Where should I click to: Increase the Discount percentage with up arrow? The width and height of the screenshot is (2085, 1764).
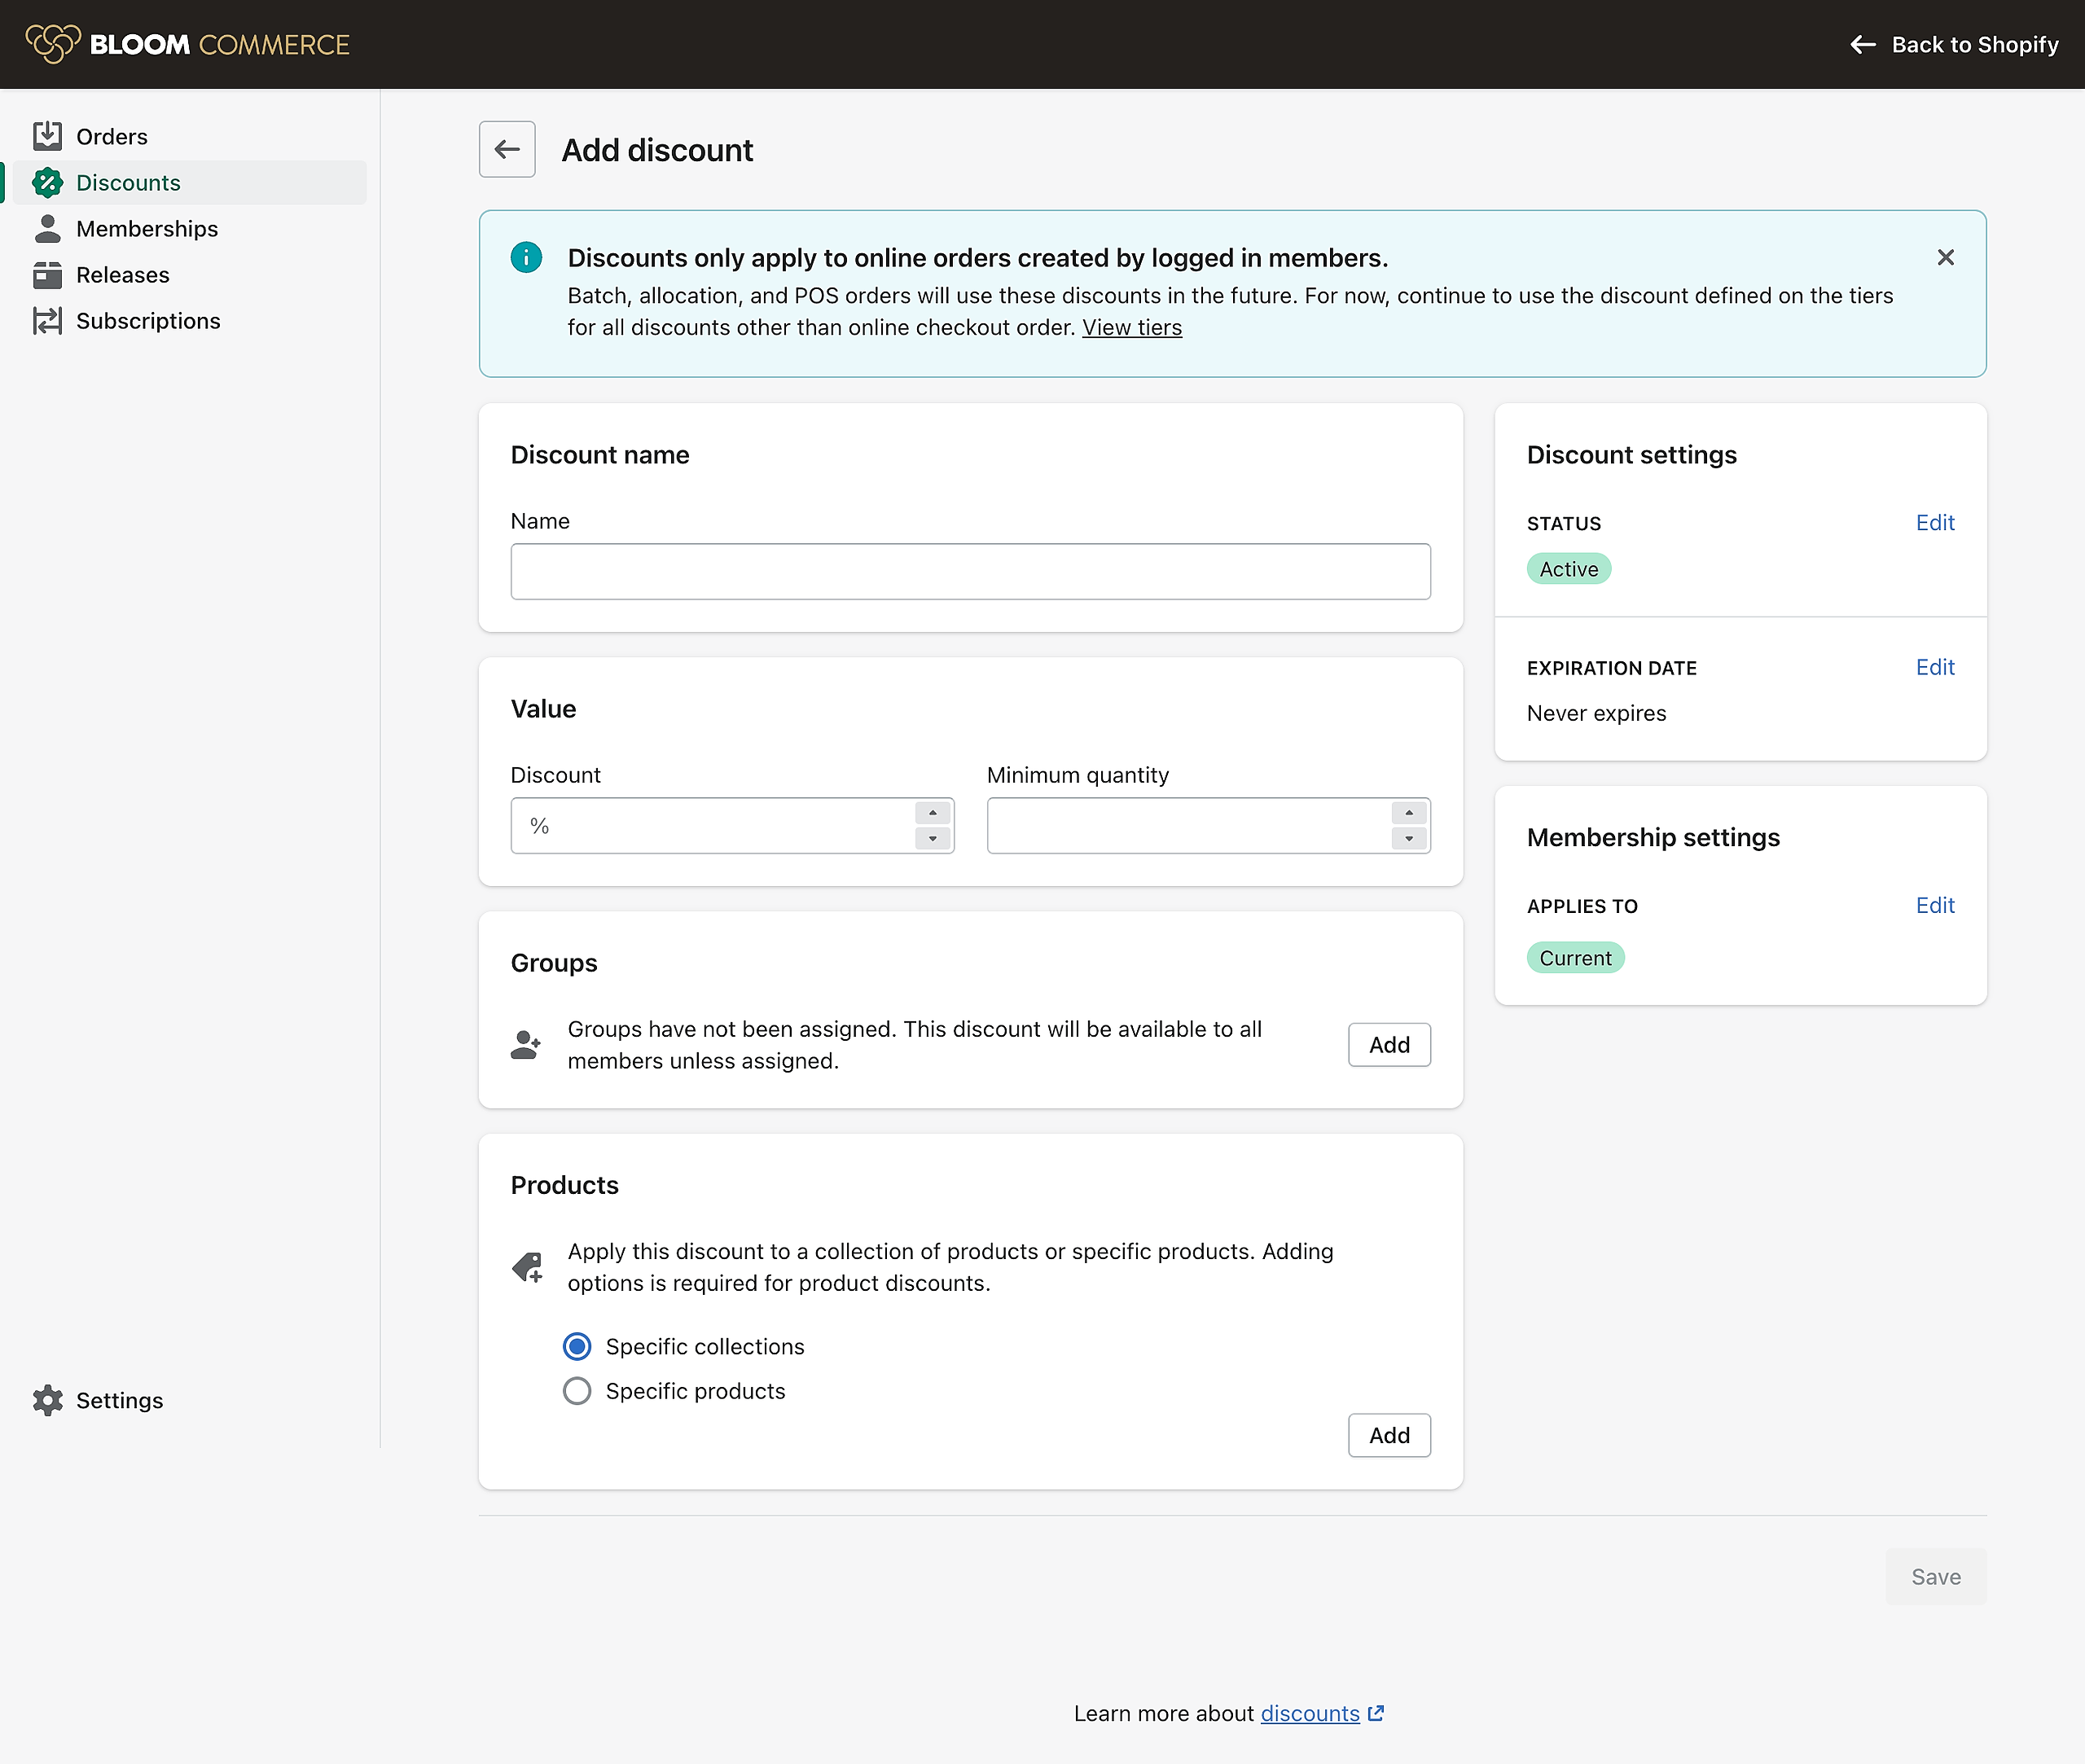click(932, 813)
